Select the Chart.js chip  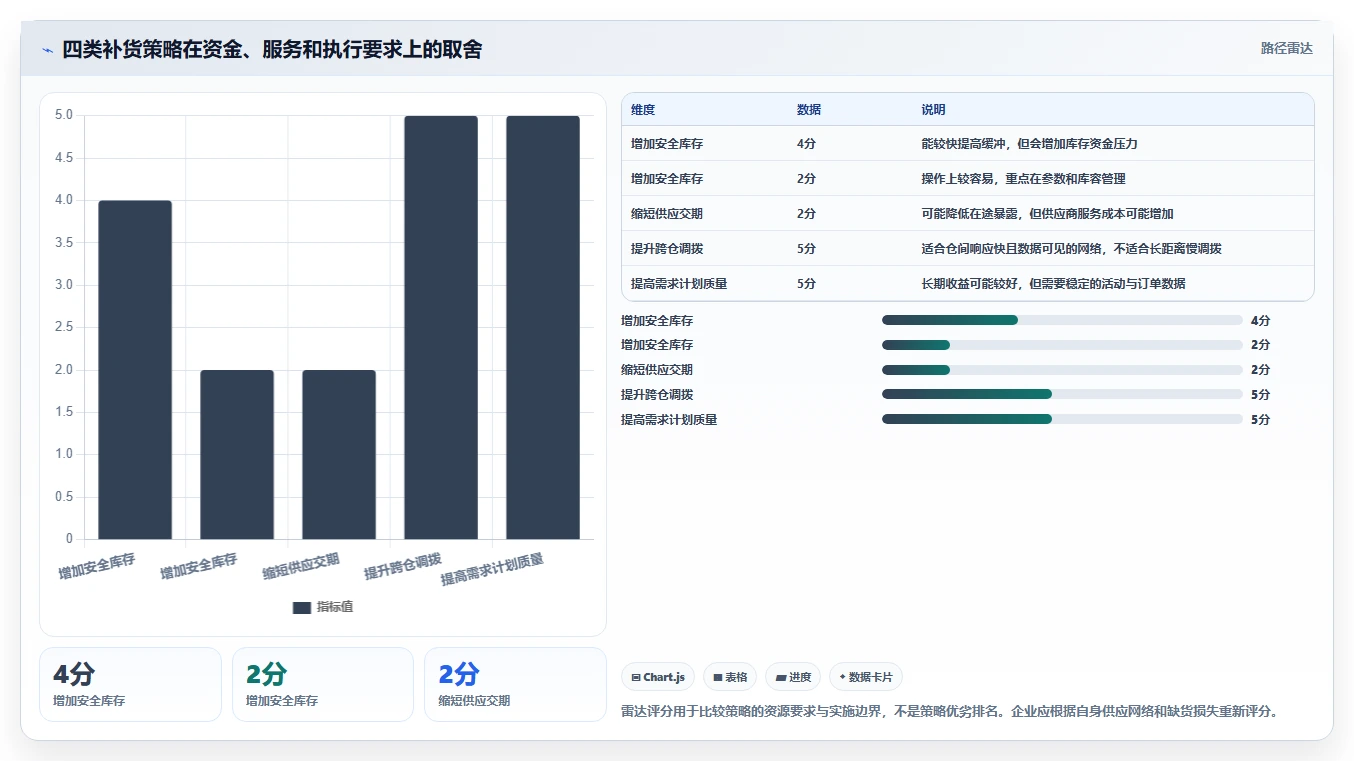point(658,677)
